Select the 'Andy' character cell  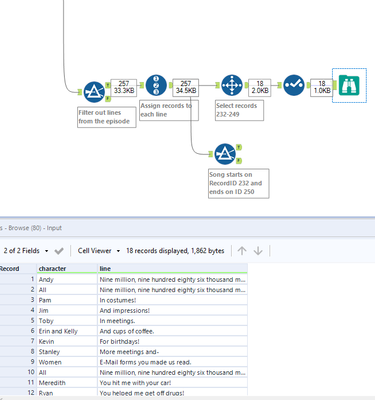[67, 279]
